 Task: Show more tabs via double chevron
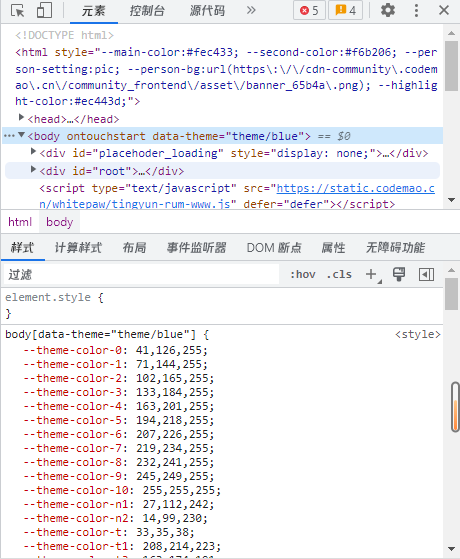[251, 10]
